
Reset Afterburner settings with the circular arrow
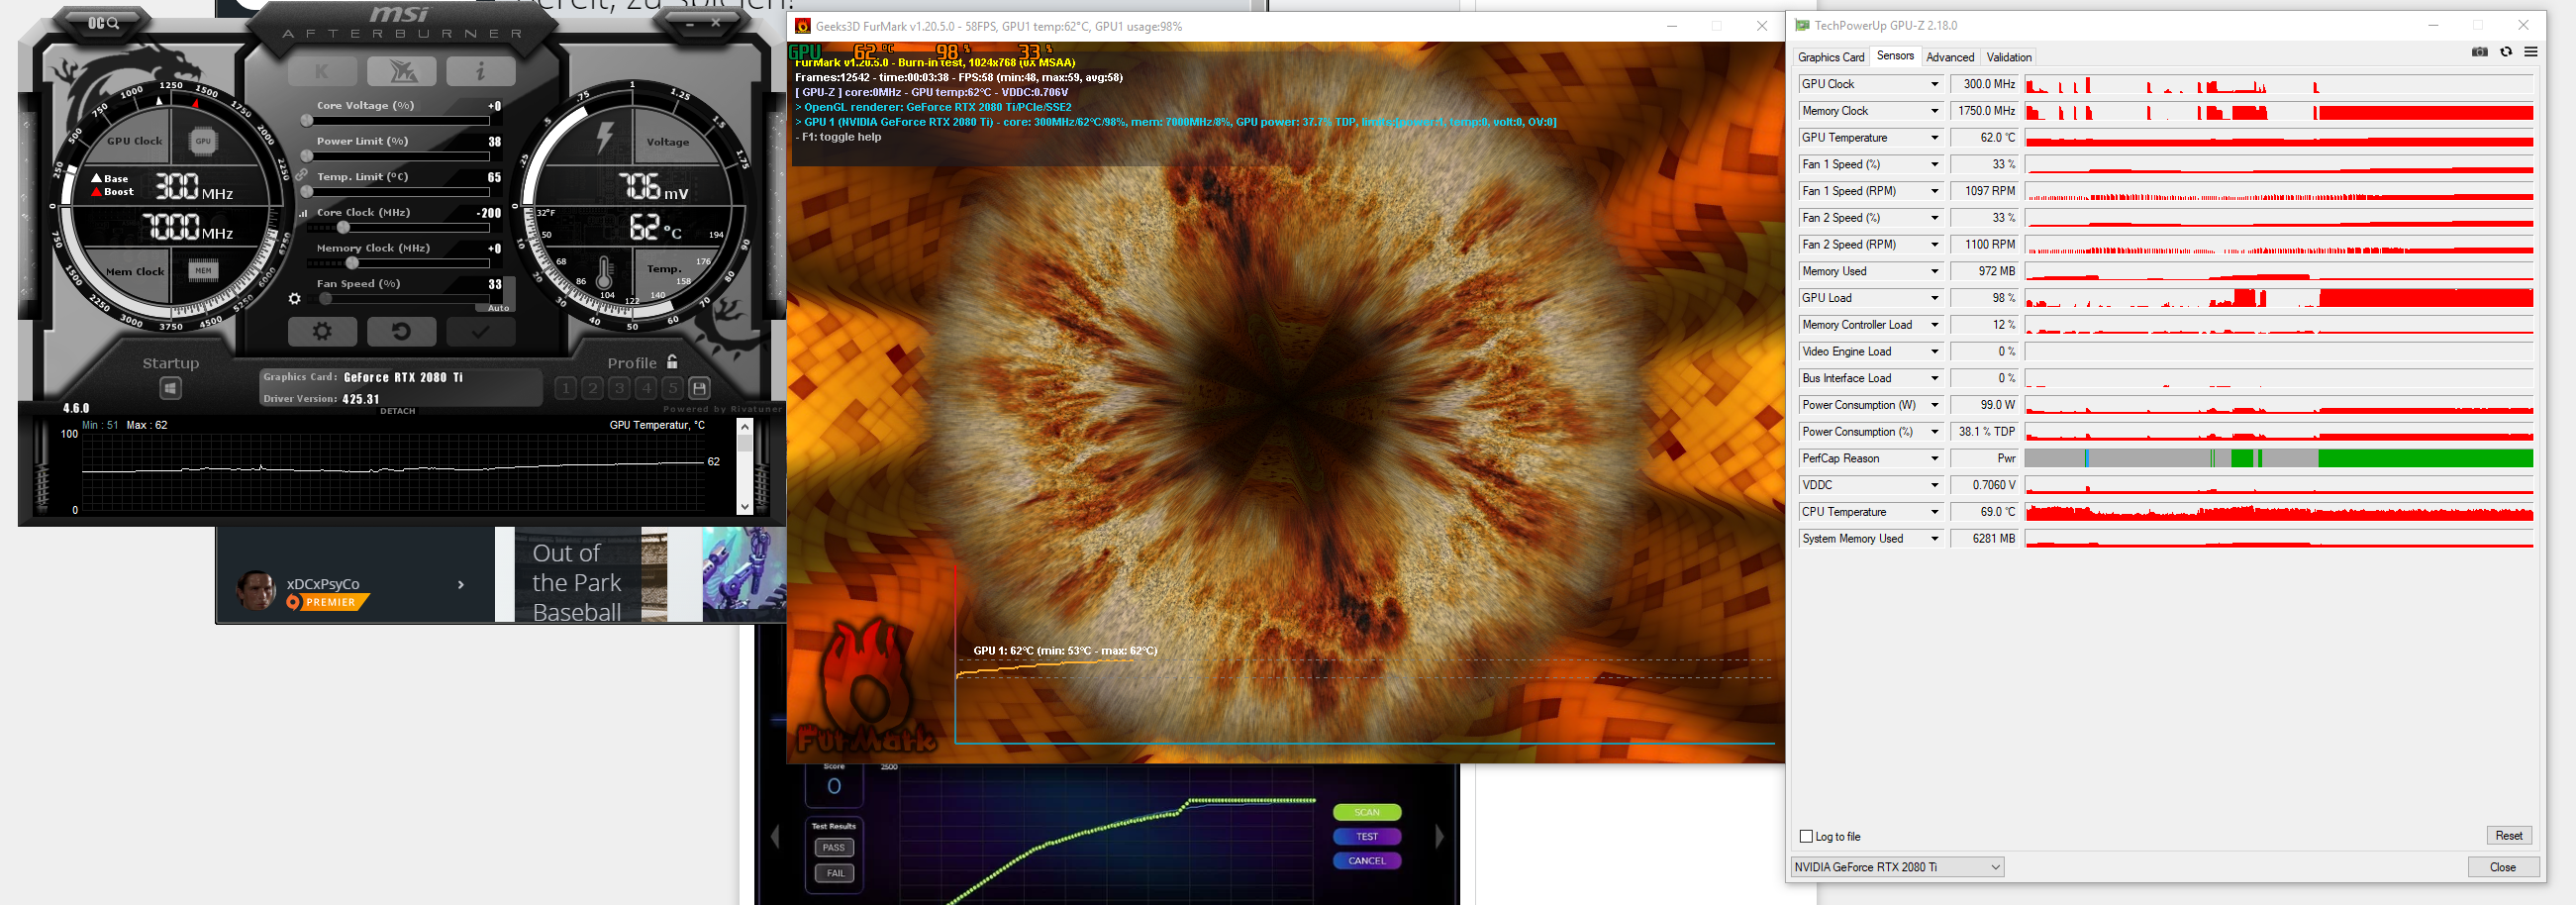coord(401,331)
